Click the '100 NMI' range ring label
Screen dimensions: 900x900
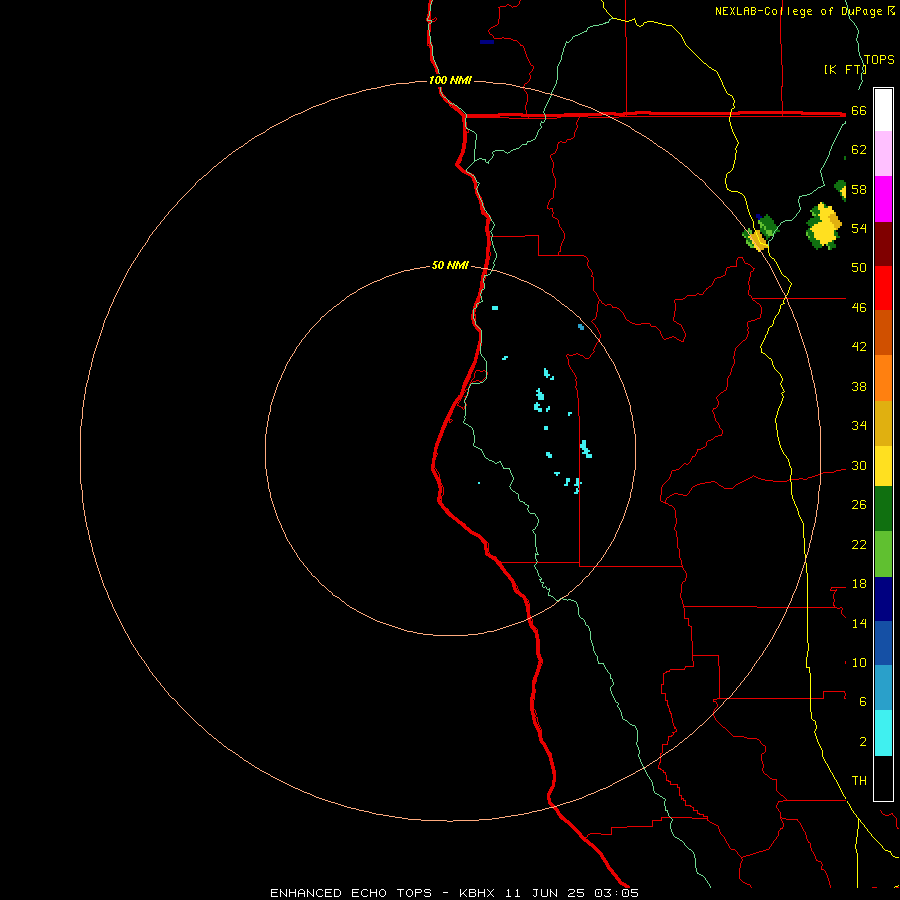pos(450,80)
